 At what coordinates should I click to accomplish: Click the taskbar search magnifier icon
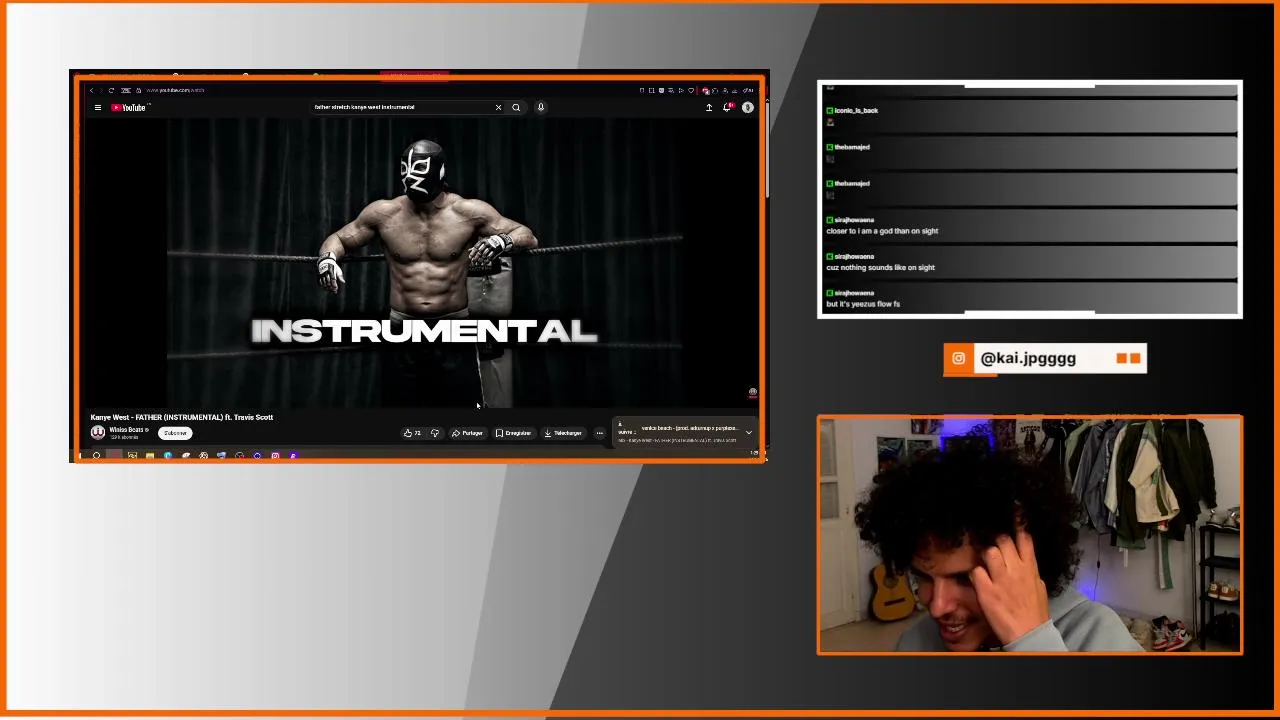[96, 456]
